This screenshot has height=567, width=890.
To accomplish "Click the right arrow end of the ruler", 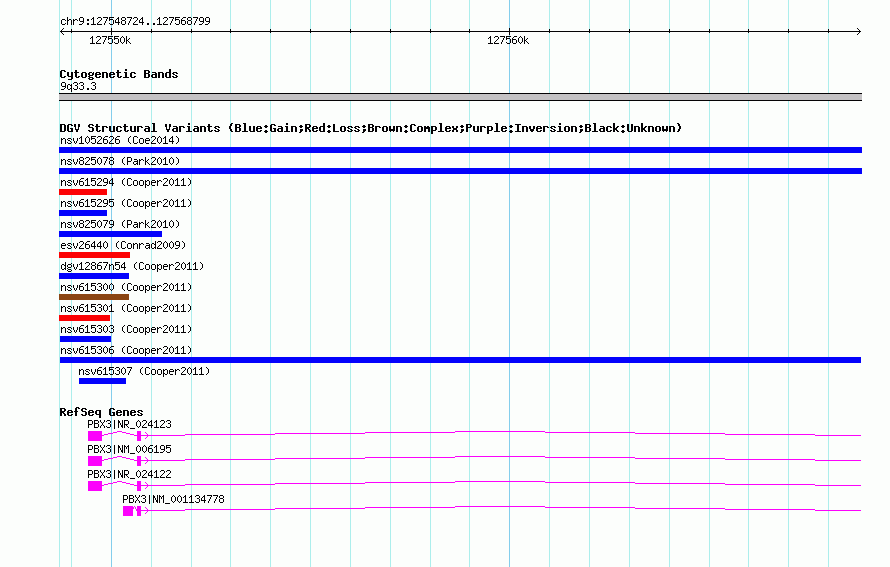I will click(x=859, y=32).
